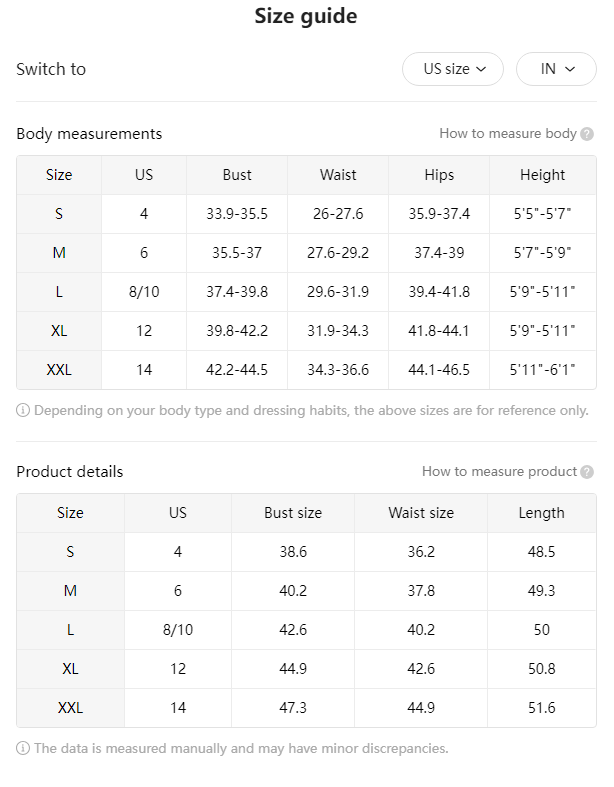Click the 8/10 US cell in Product details

tap(178, 630)
